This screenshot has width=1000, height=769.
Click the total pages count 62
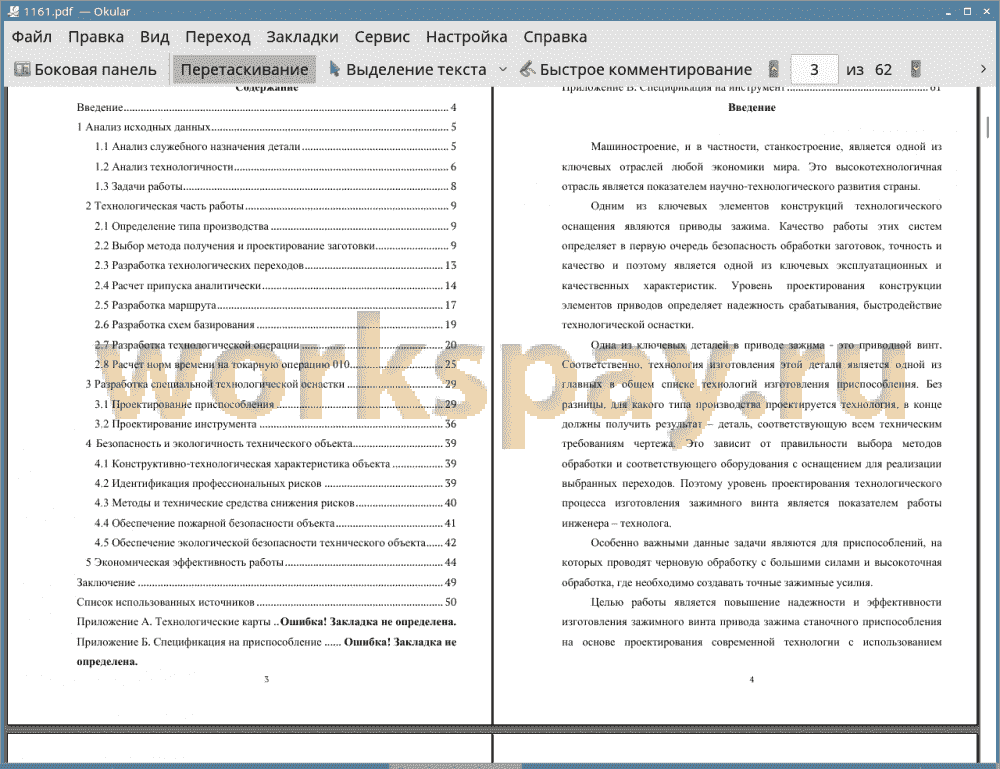click(x=883, y=70)
